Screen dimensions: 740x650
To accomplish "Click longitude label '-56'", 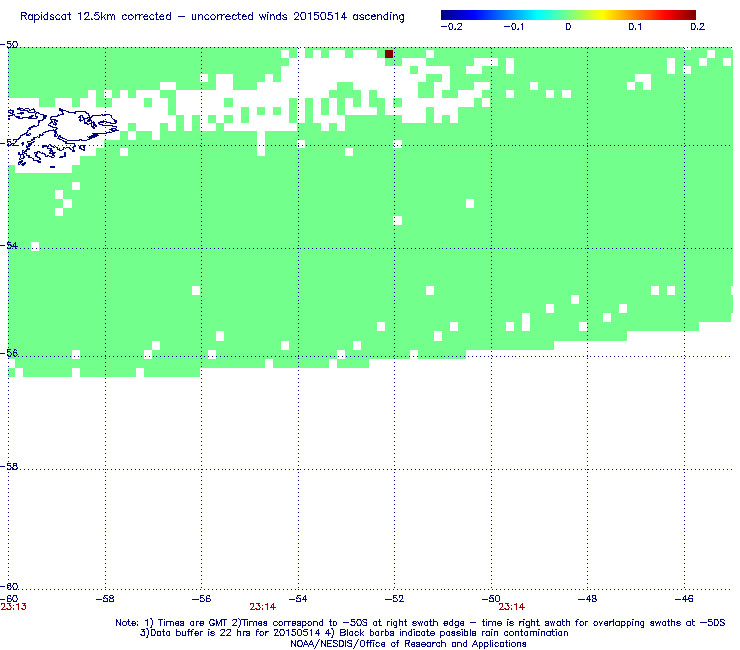I will (201, 599).
